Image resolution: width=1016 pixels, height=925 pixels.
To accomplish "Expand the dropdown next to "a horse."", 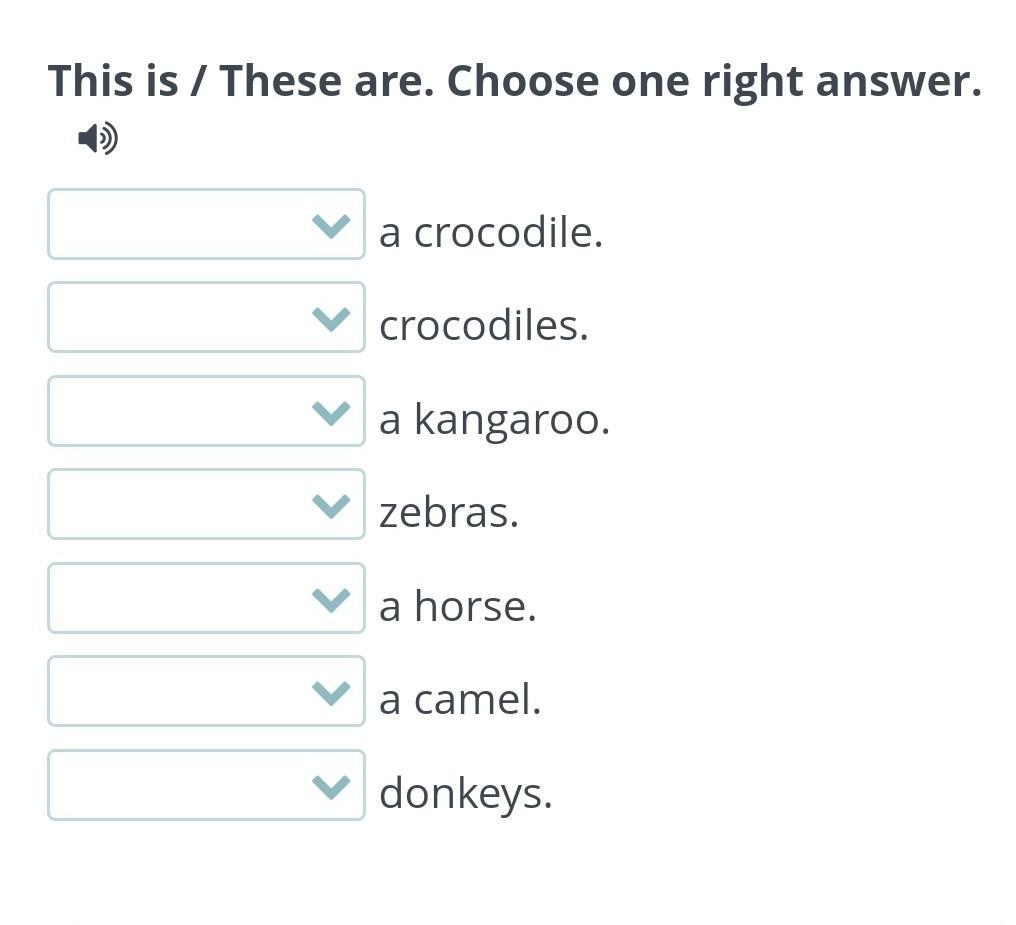I will point(206,599).
